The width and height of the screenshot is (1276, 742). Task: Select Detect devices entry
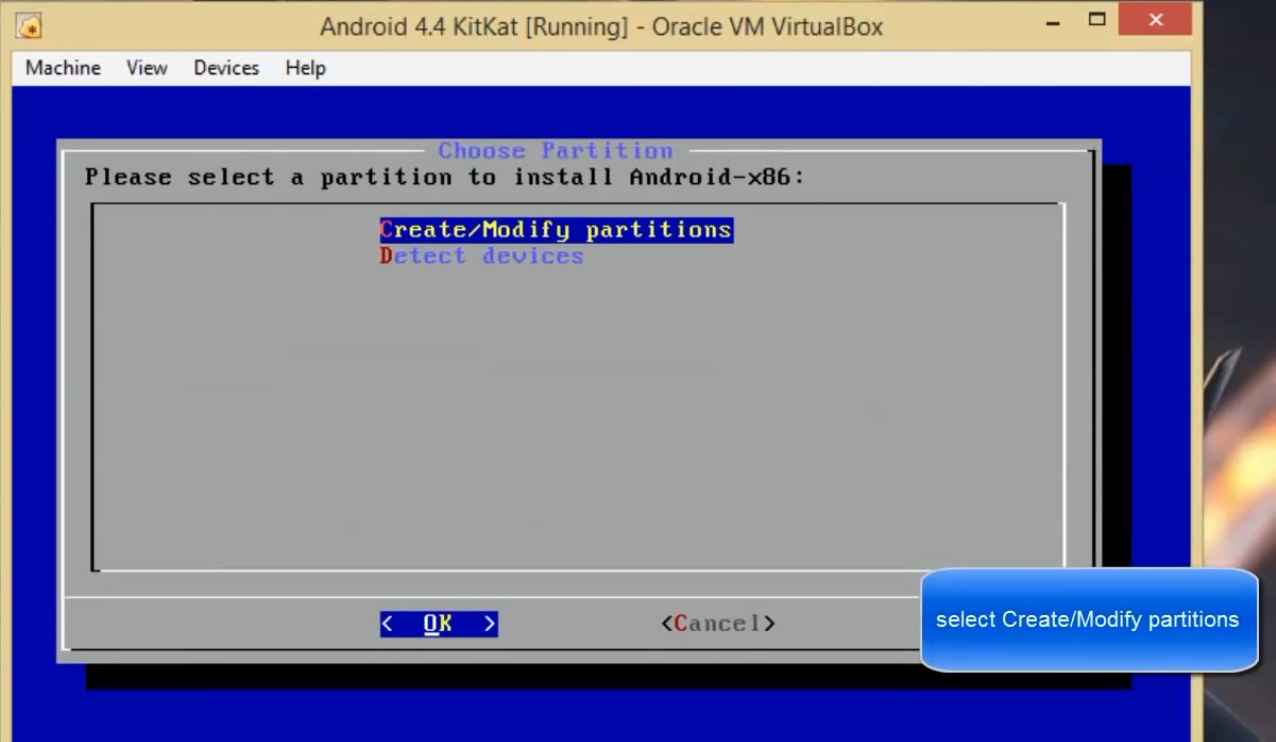[x=481, y=256]
